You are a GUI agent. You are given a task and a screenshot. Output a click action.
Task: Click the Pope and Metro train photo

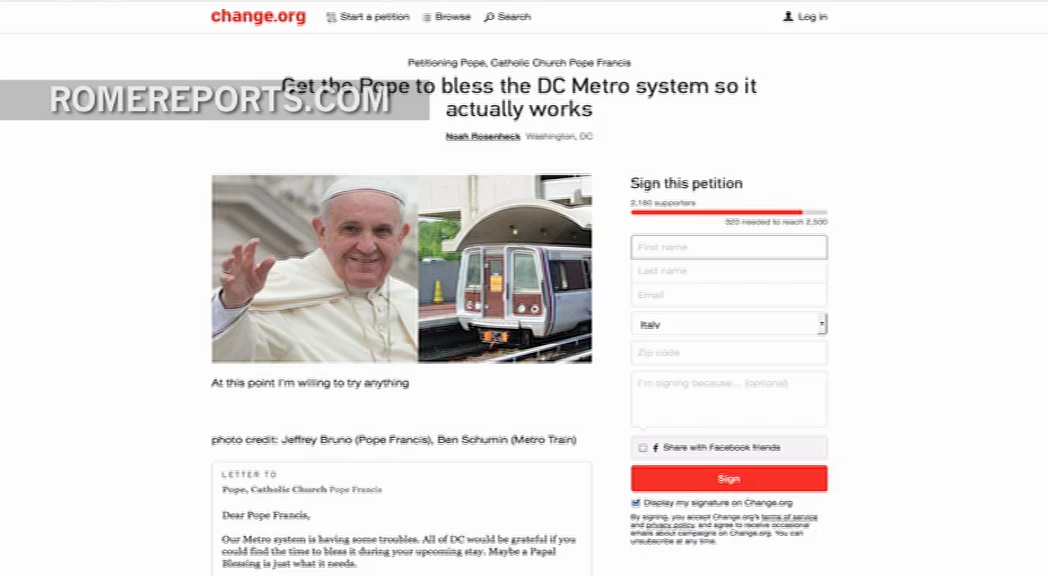[402, 269]
